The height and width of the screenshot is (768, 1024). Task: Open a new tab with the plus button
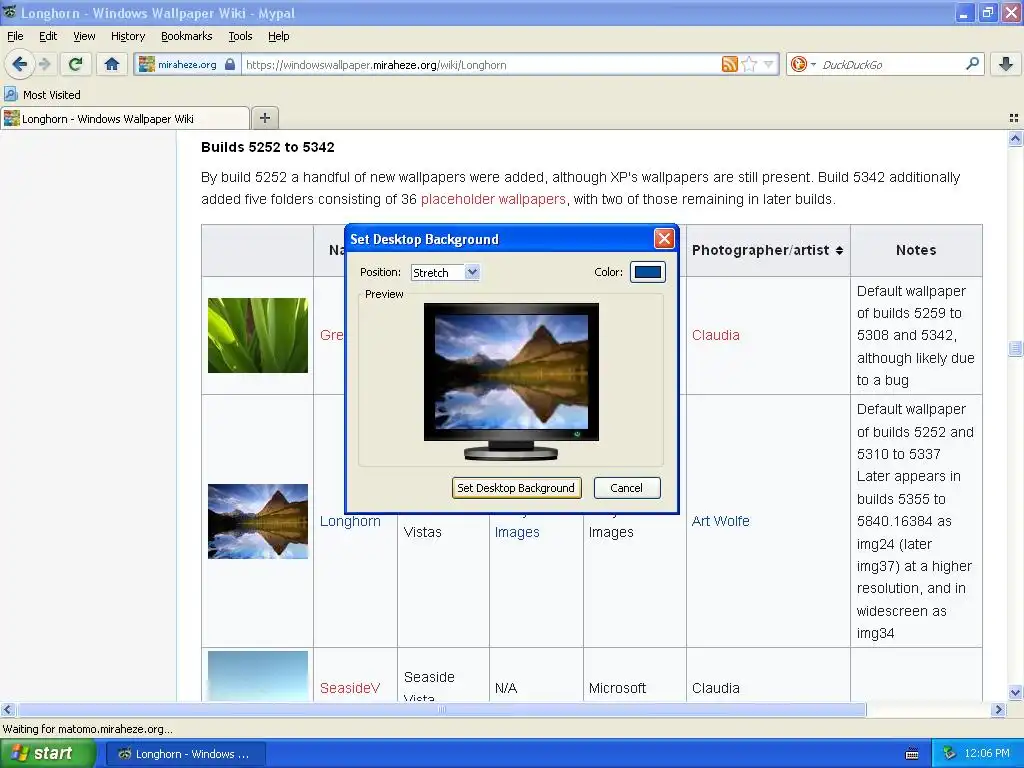click(264, 118)
